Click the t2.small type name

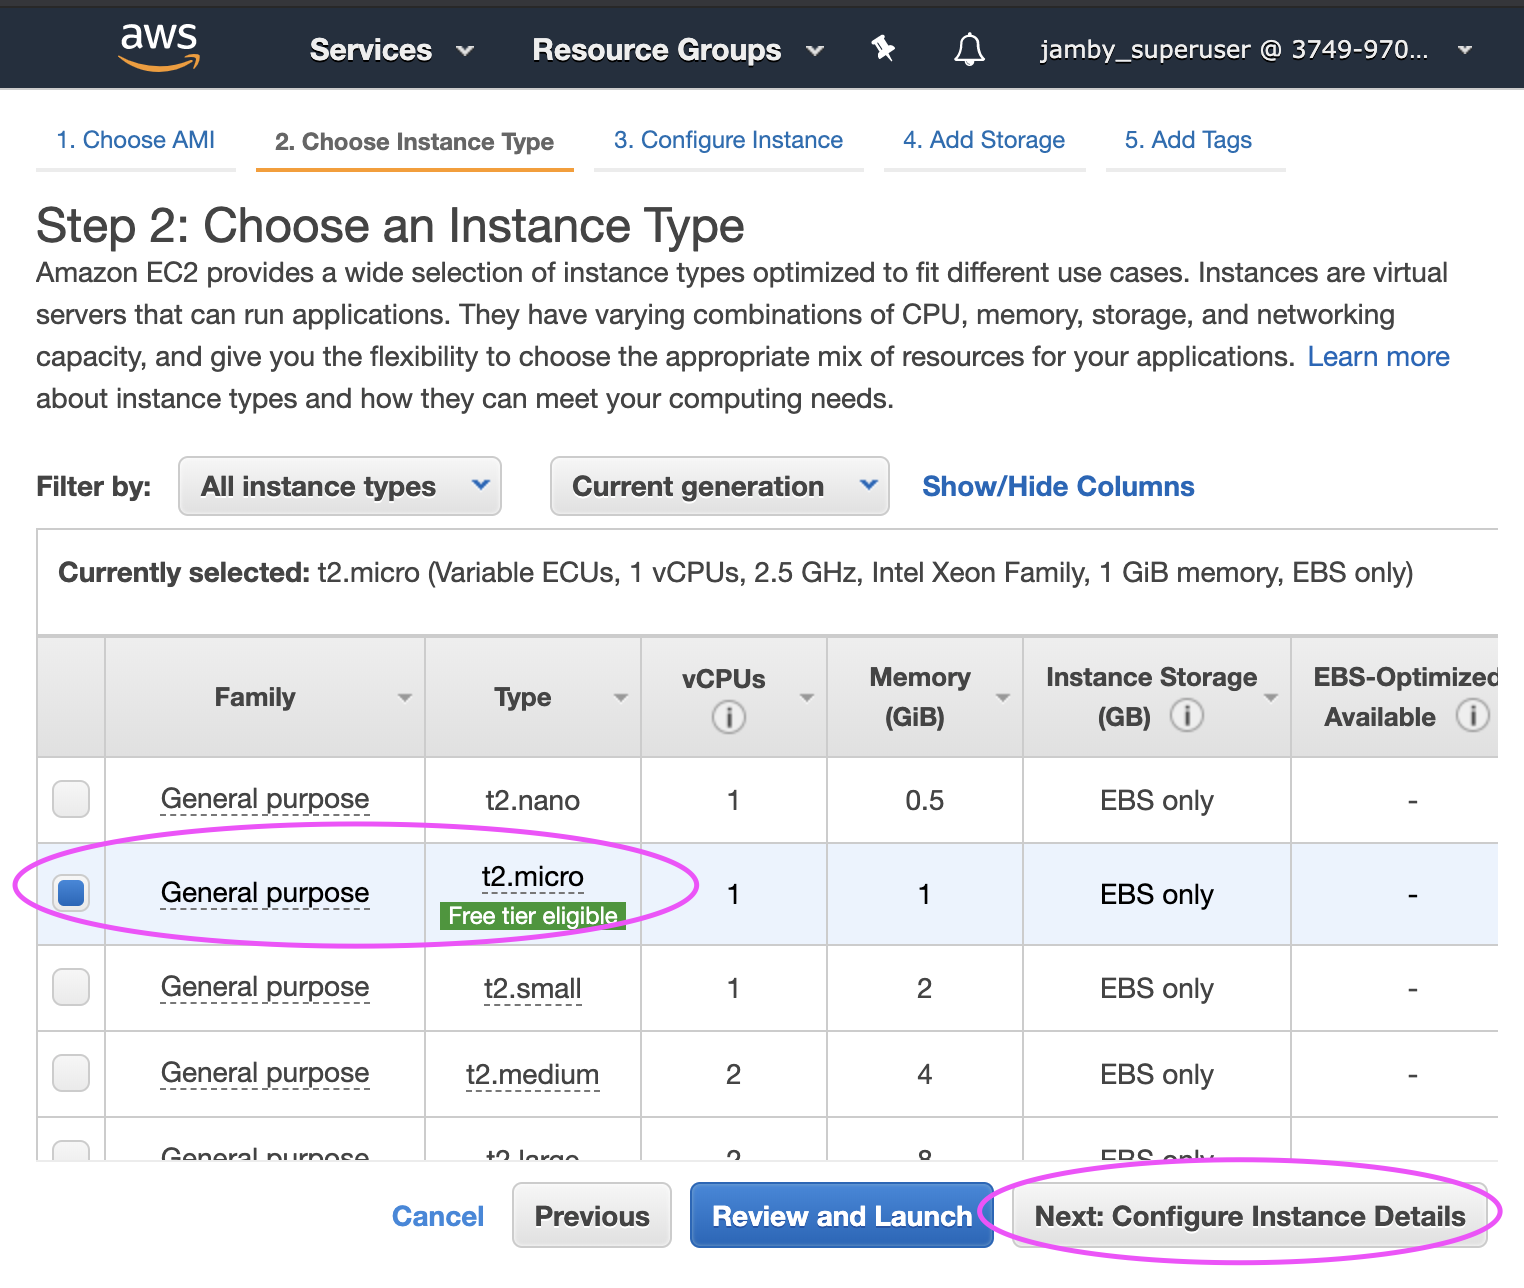coord(532,988)
